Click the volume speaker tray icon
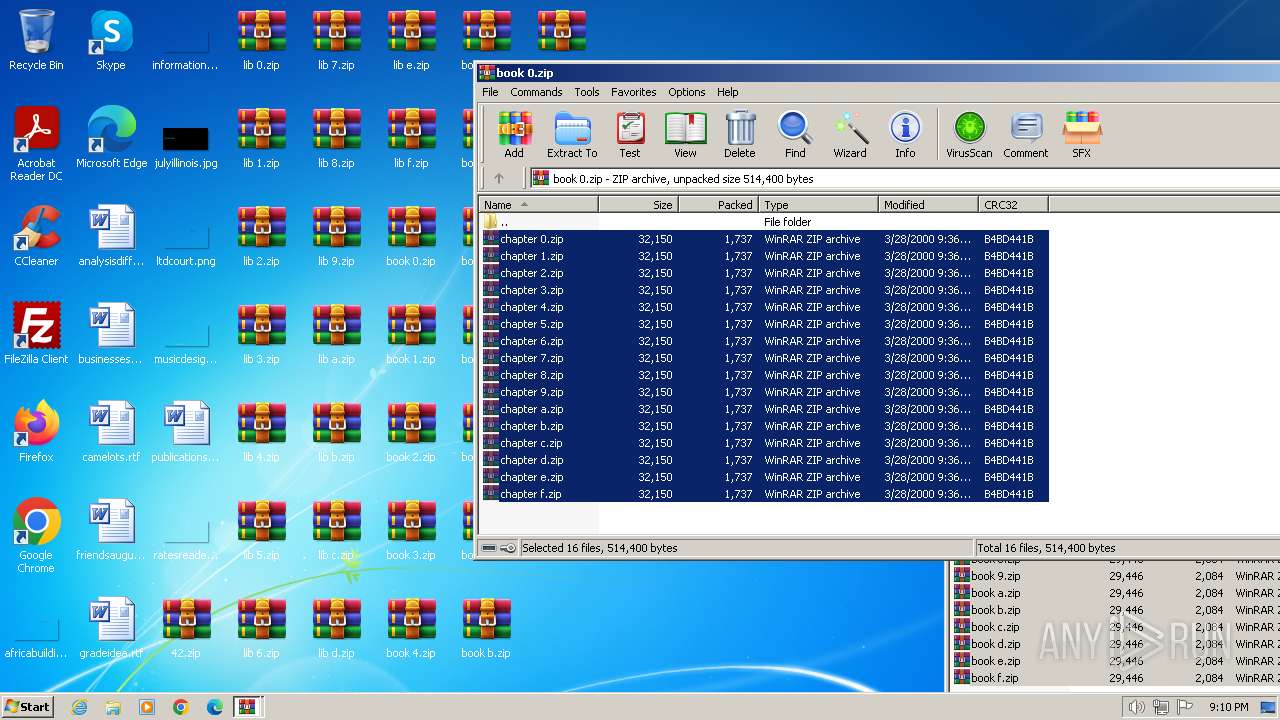Image resolution: width=1280 pixels, height=720 pixels. tap(1136, 707)
